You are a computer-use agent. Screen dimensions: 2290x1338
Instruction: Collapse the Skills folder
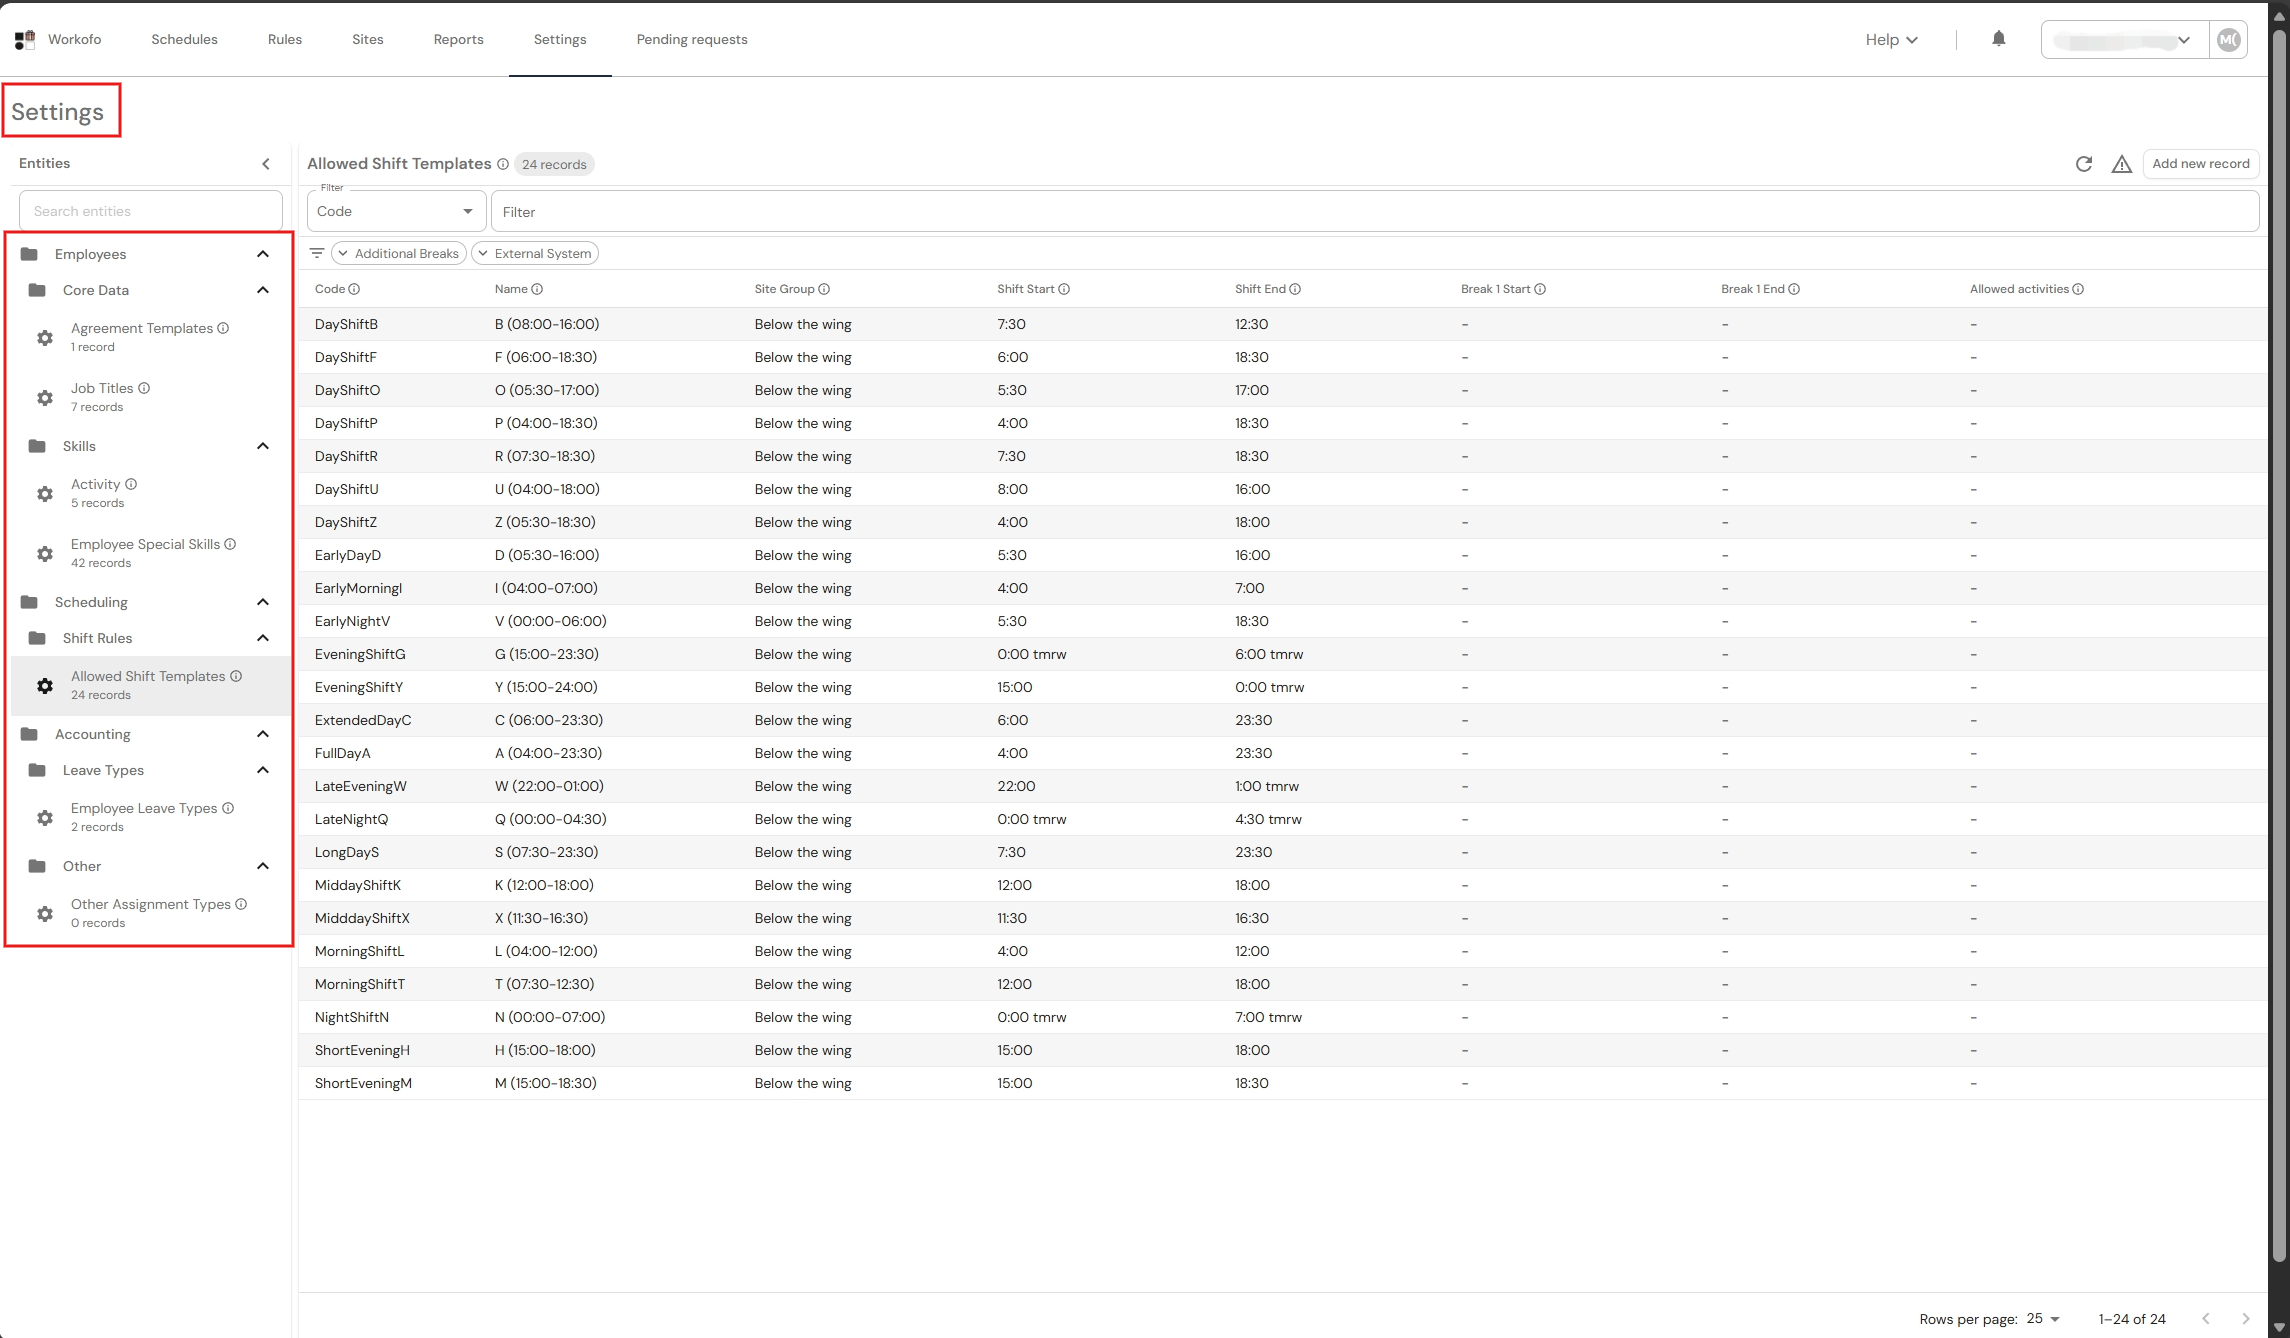tap(262, 446)
